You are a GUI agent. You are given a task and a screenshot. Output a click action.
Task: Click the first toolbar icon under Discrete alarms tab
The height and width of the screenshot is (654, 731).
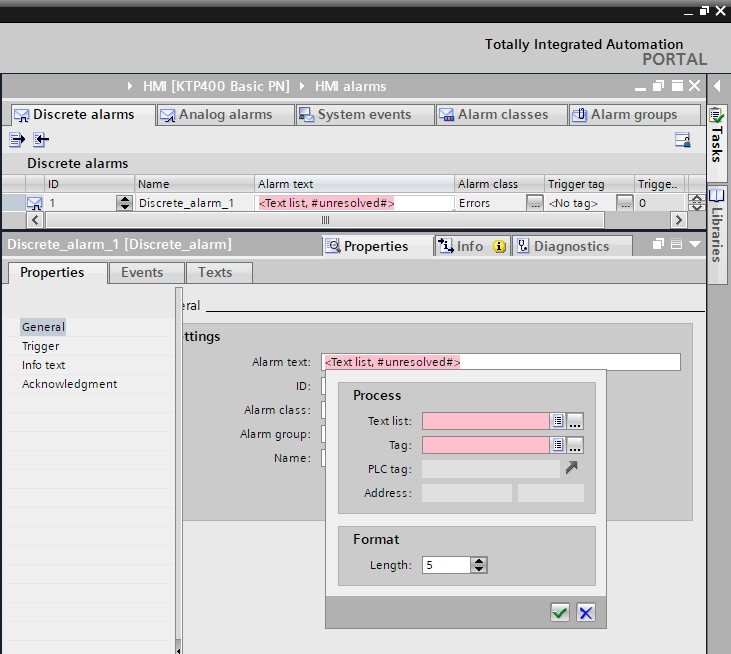[x=17, y=140]
